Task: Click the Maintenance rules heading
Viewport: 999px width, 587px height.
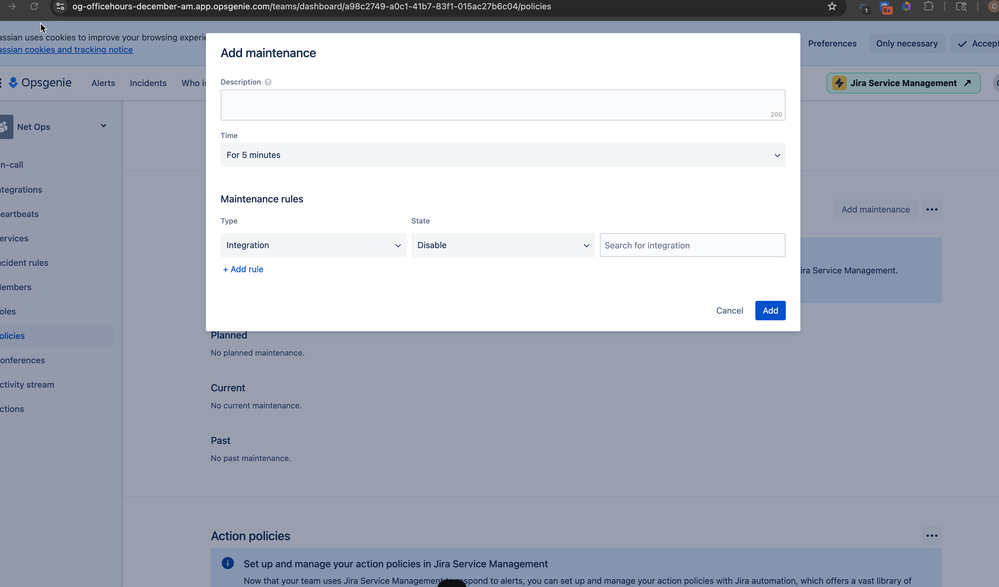Action: (x=262, y=199)
